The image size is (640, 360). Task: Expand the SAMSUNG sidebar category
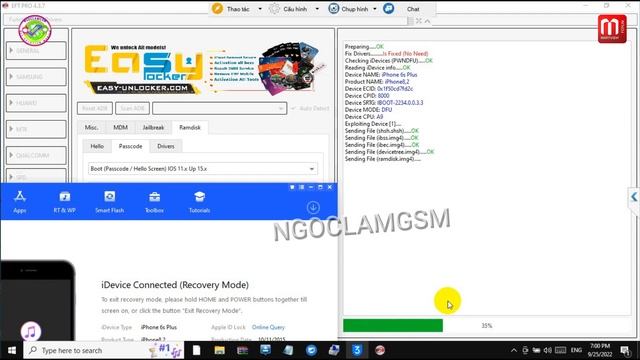coord(36,77)
